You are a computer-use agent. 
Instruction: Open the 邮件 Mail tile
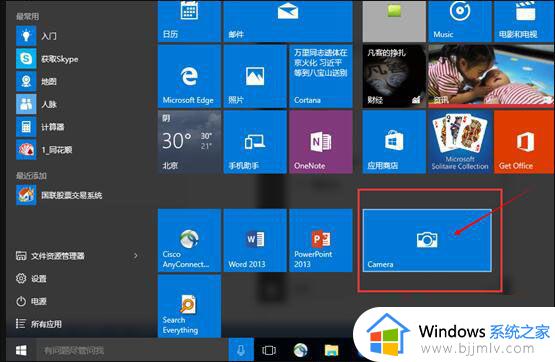(x=288, y=21)
